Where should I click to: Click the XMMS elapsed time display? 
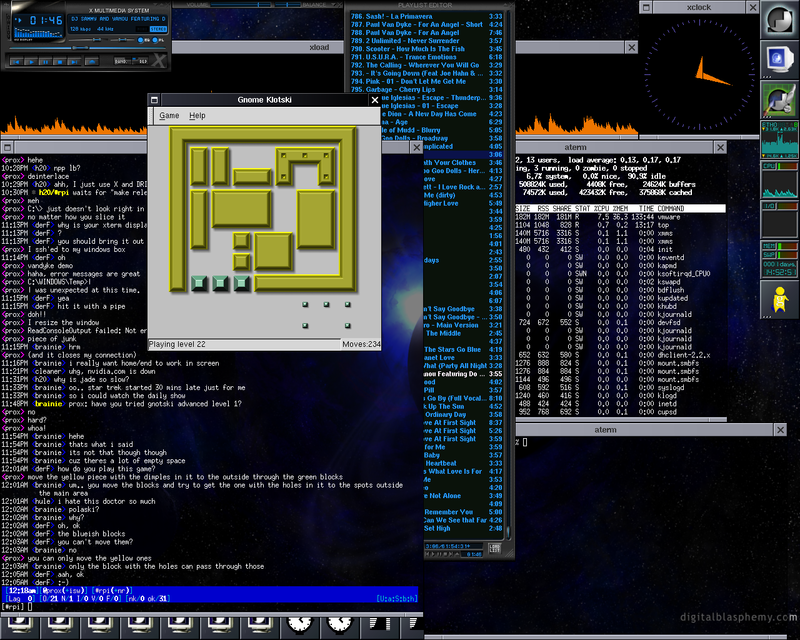tap(46, 20)
